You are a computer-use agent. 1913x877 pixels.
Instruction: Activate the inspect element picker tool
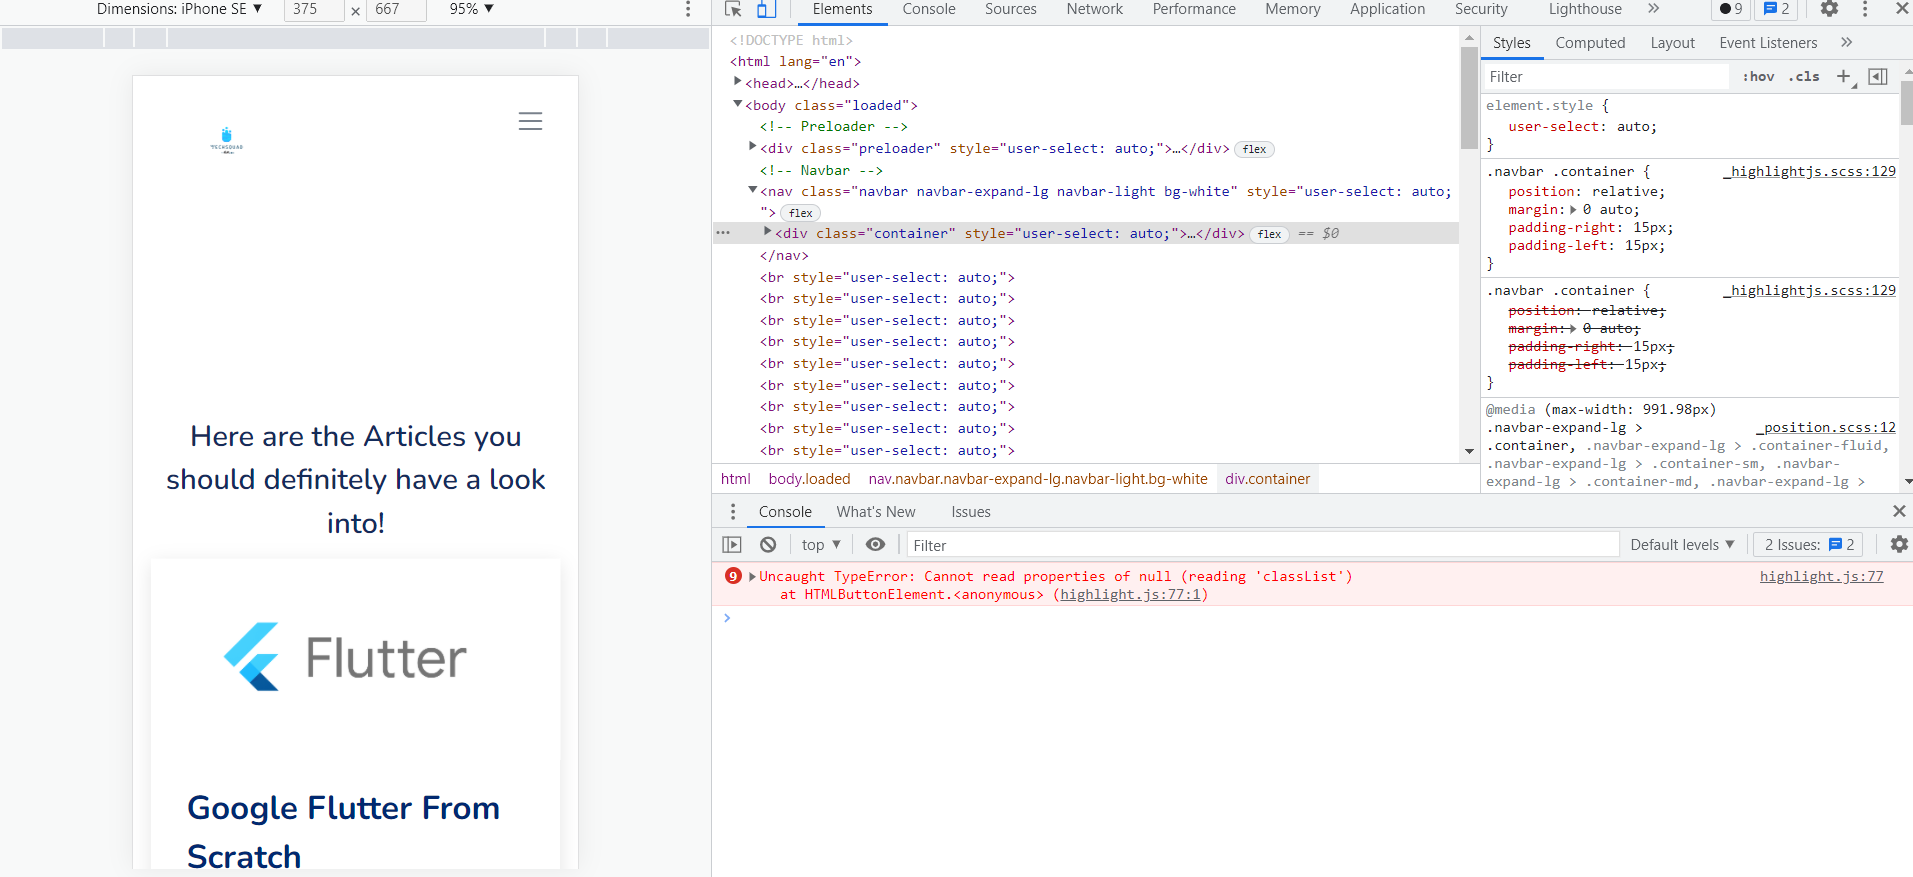pos(733,9)
